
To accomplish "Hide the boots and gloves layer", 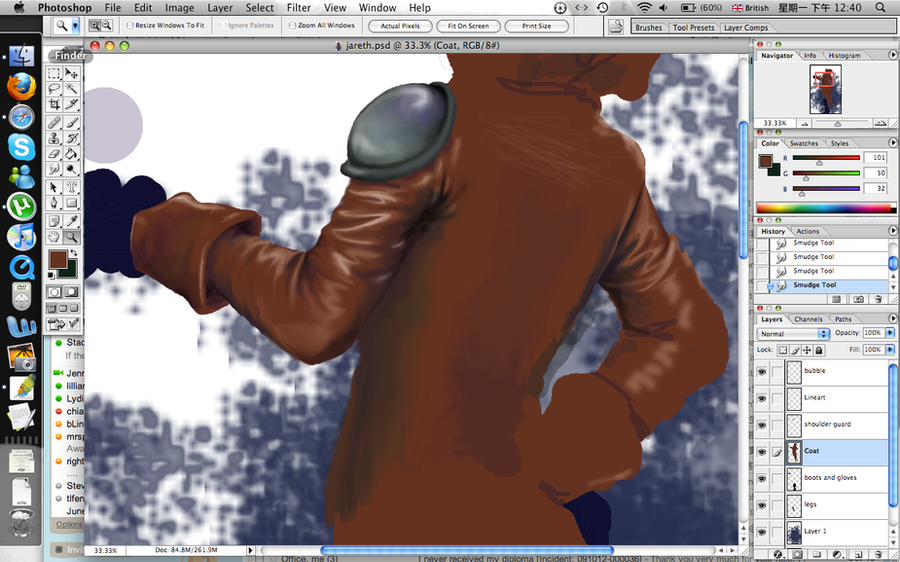I will point(762,478).
